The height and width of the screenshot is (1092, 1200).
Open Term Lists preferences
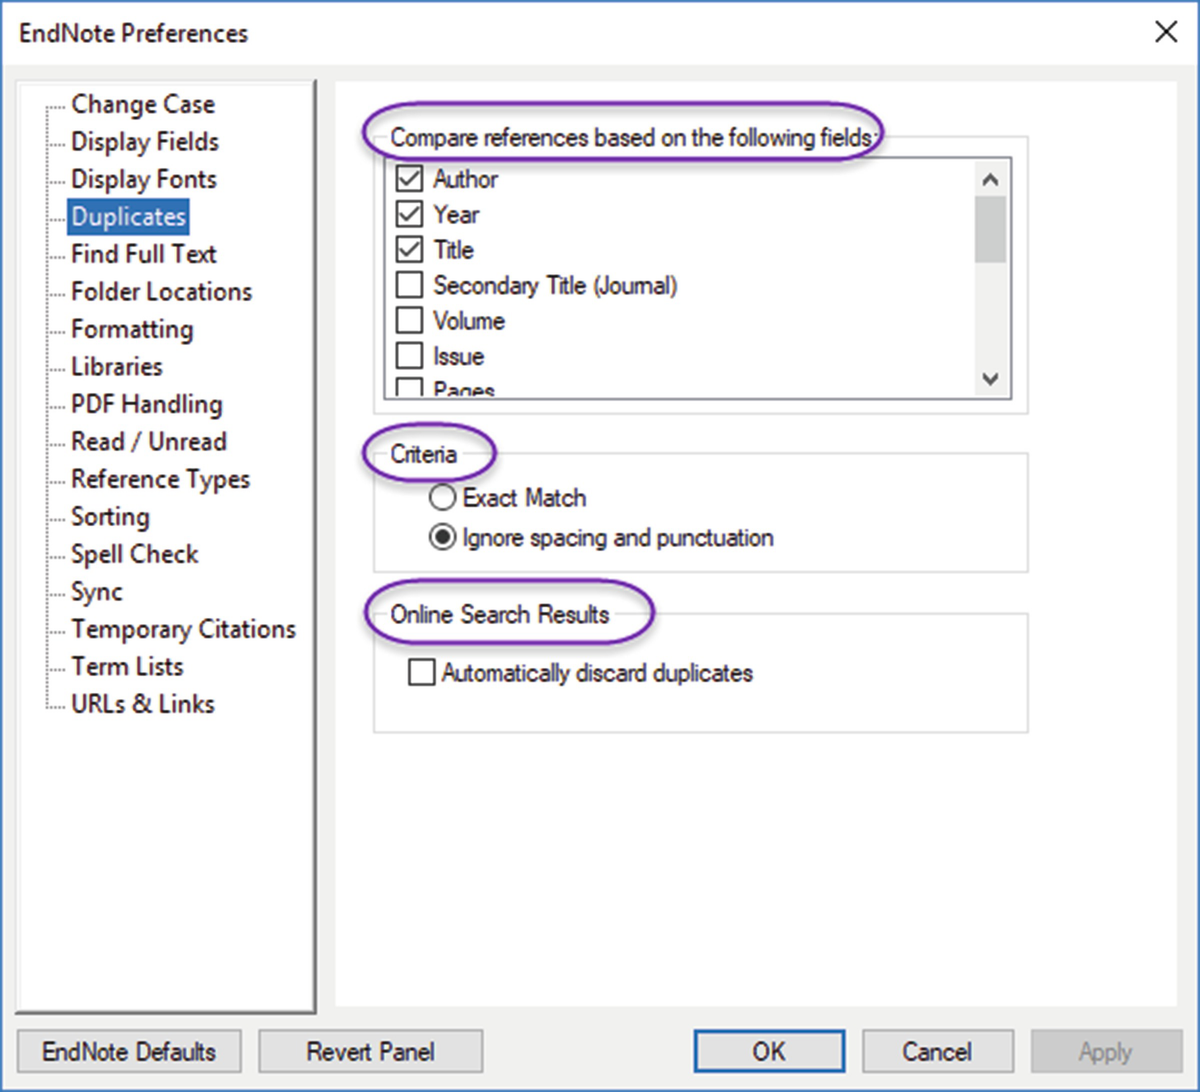(127, 667)
